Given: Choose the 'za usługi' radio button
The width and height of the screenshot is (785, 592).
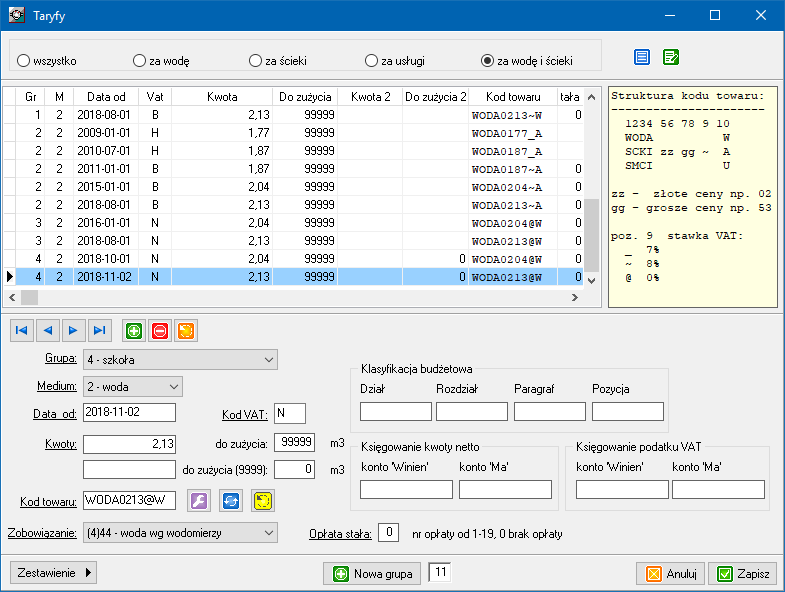Looking at the screenshot, I should point(371,61).
